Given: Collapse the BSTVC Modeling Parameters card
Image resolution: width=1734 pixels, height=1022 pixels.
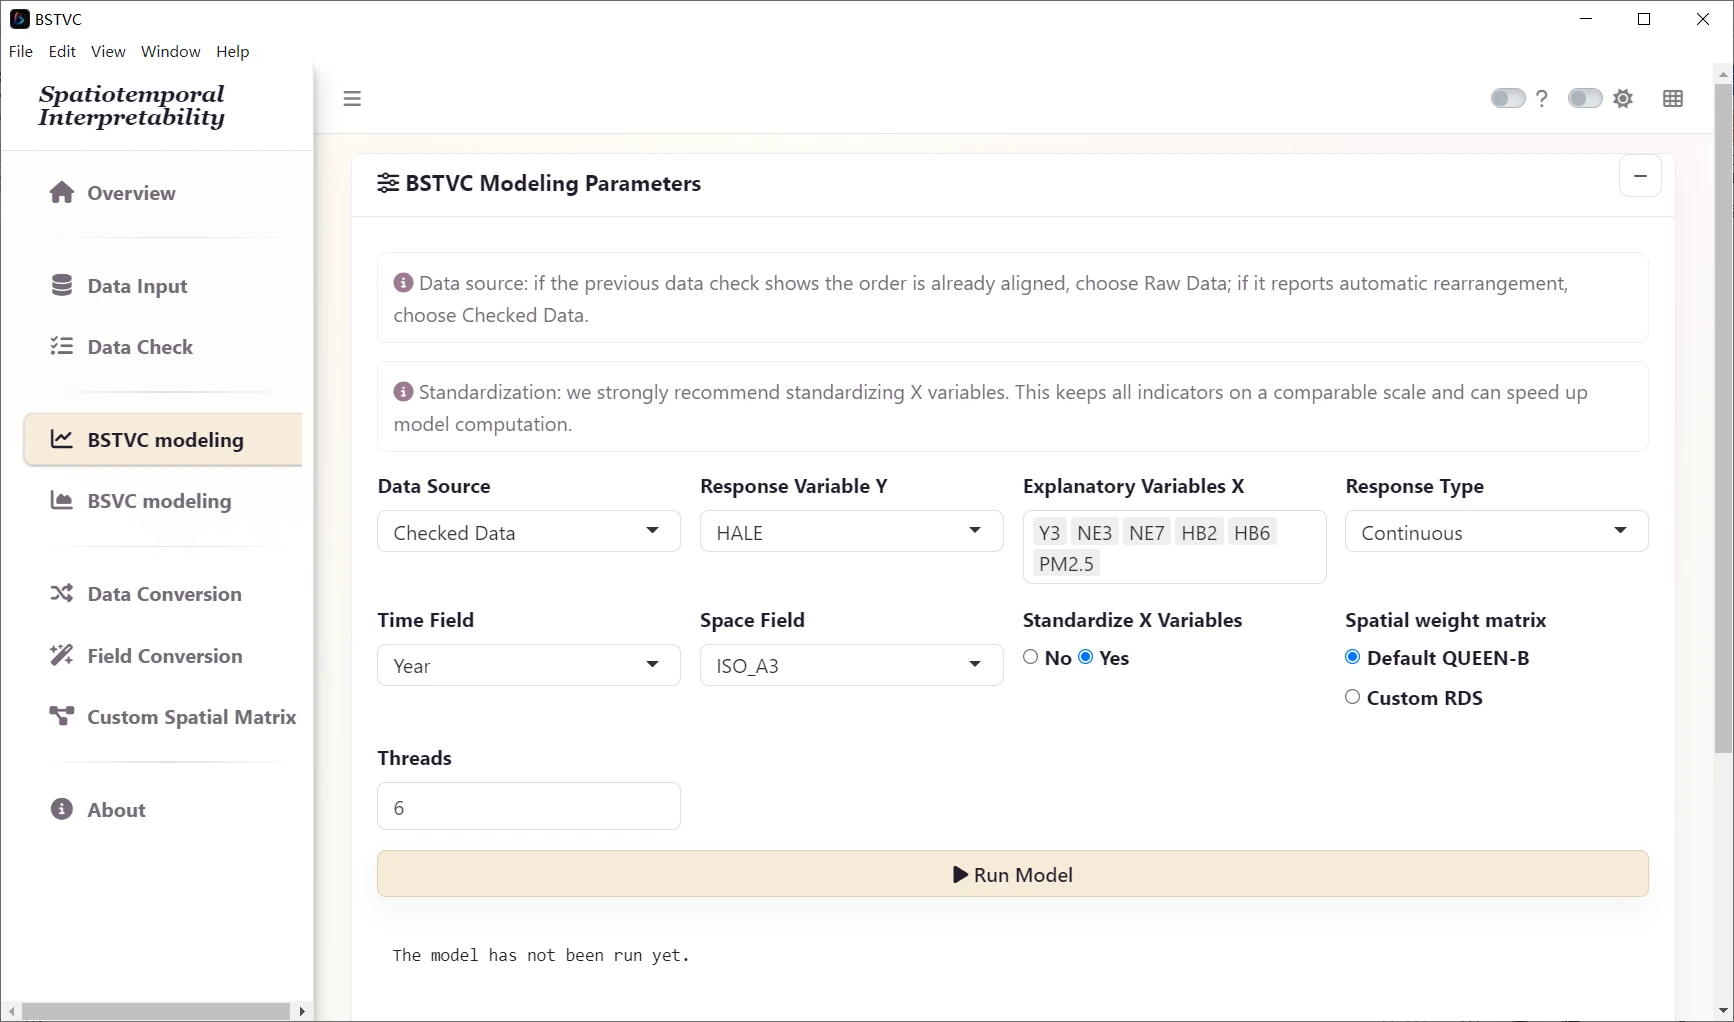Looking at the screenshot, I should pos(1640,176).
